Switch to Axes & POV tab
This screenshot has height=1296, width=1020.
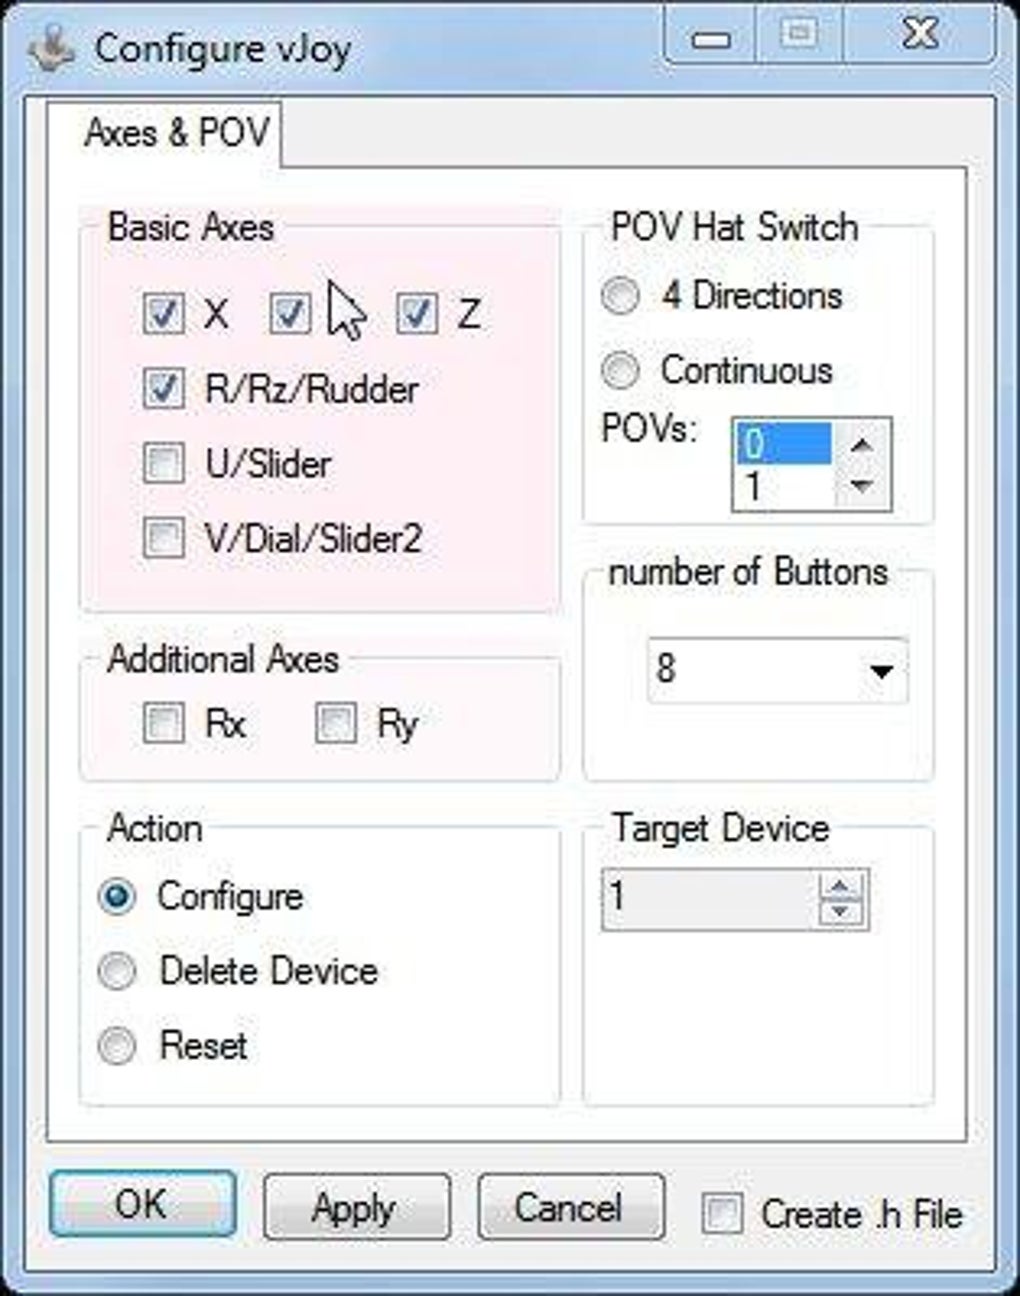pyautogui.click(x=176, y=133)
